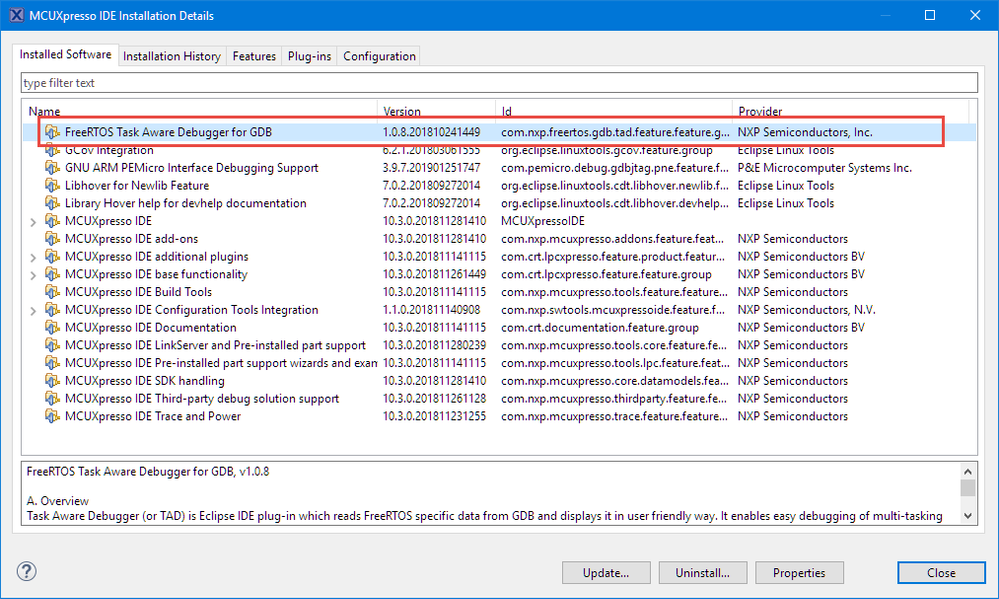
Task: Expand the MCUXpressoIDE product tree node
Action: click(x=33, y=222)
